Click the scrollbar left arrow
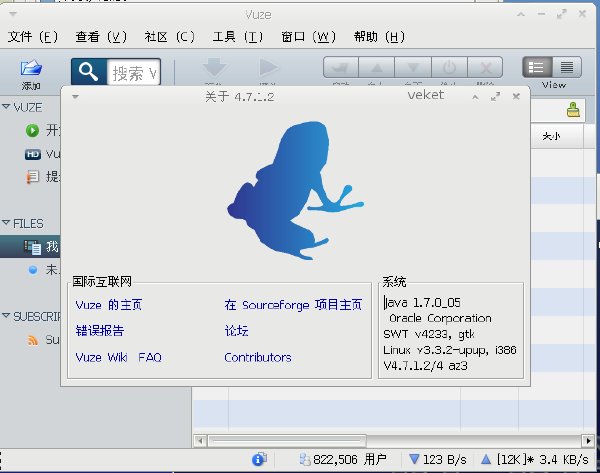The width and height of the screenshot is (600, 473). (200, 441)
